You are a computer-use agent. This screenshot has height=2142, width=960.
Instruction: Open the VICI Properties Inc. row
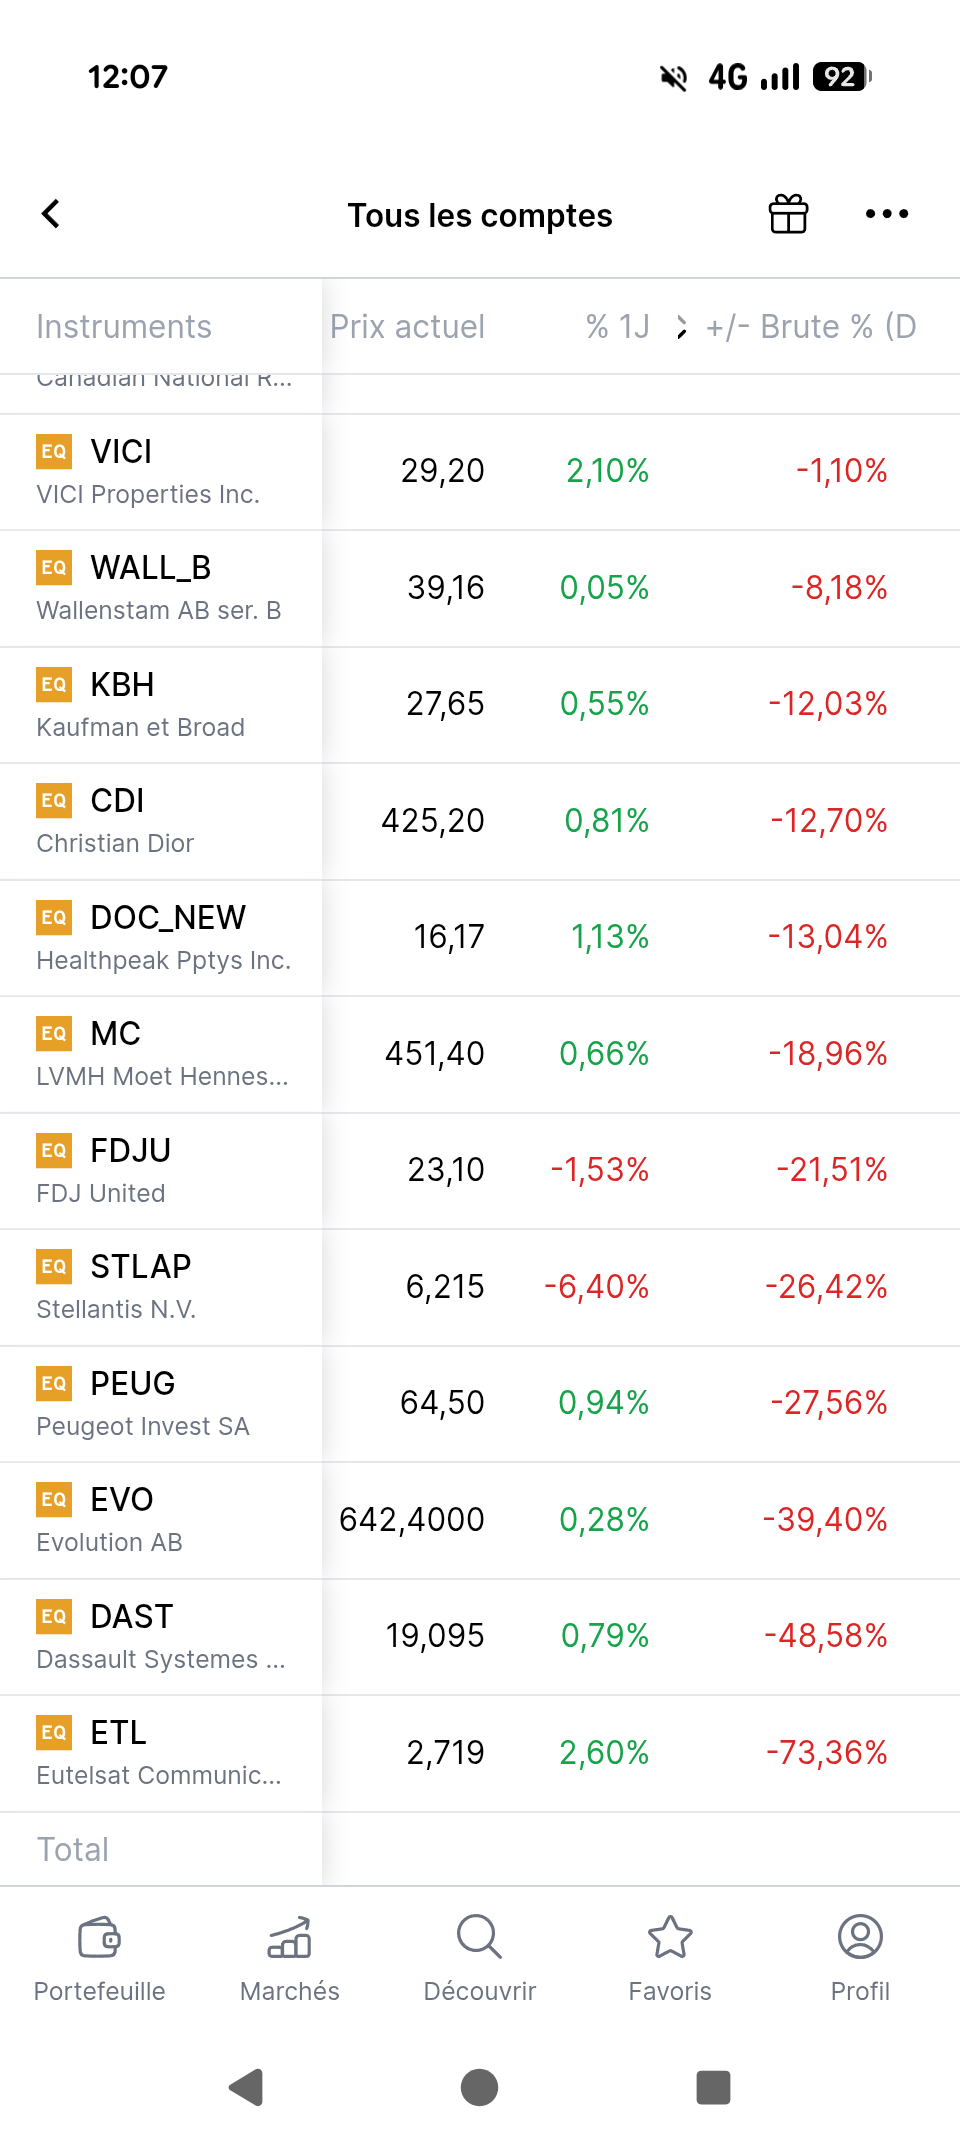pyautogui.click(x=480, y=472)
